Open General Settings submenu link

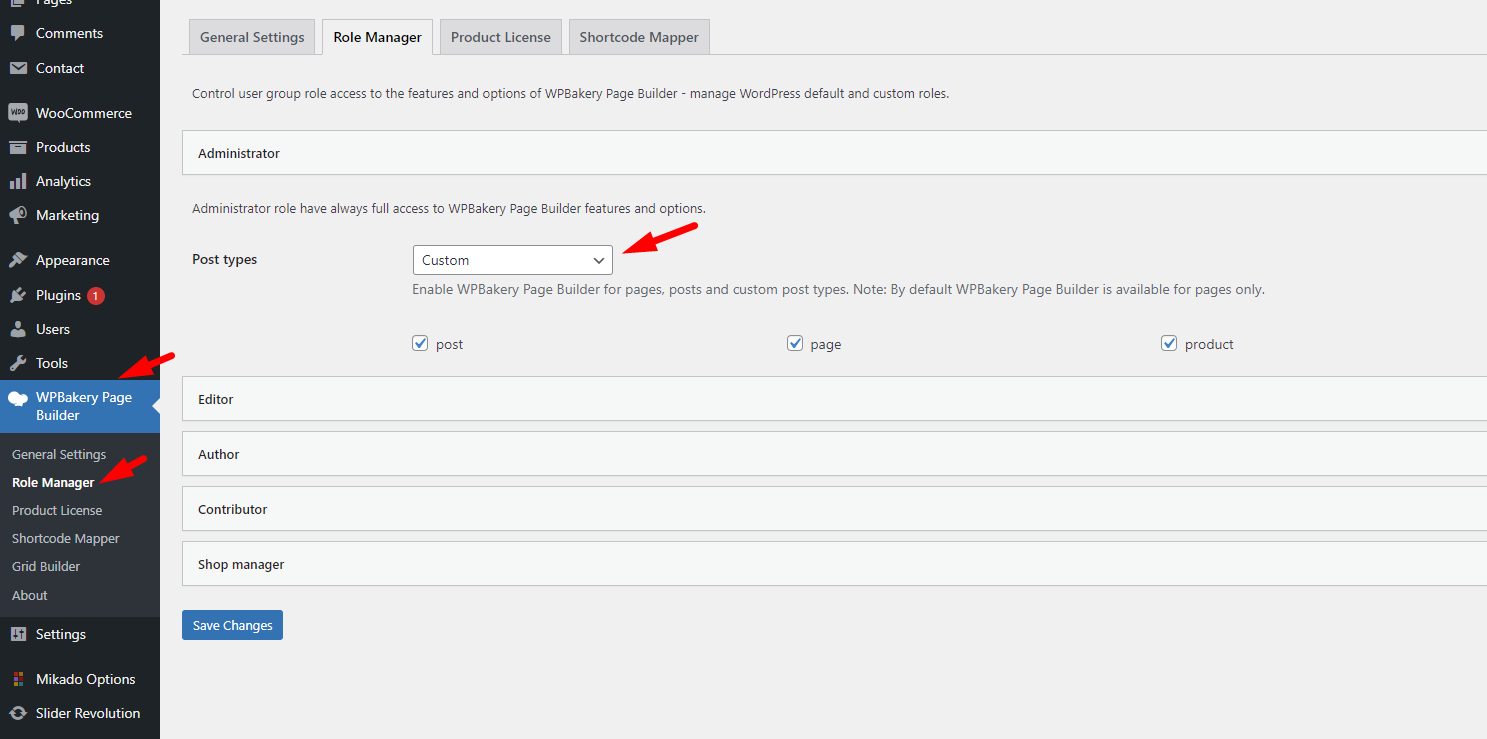tap(59, 454)
